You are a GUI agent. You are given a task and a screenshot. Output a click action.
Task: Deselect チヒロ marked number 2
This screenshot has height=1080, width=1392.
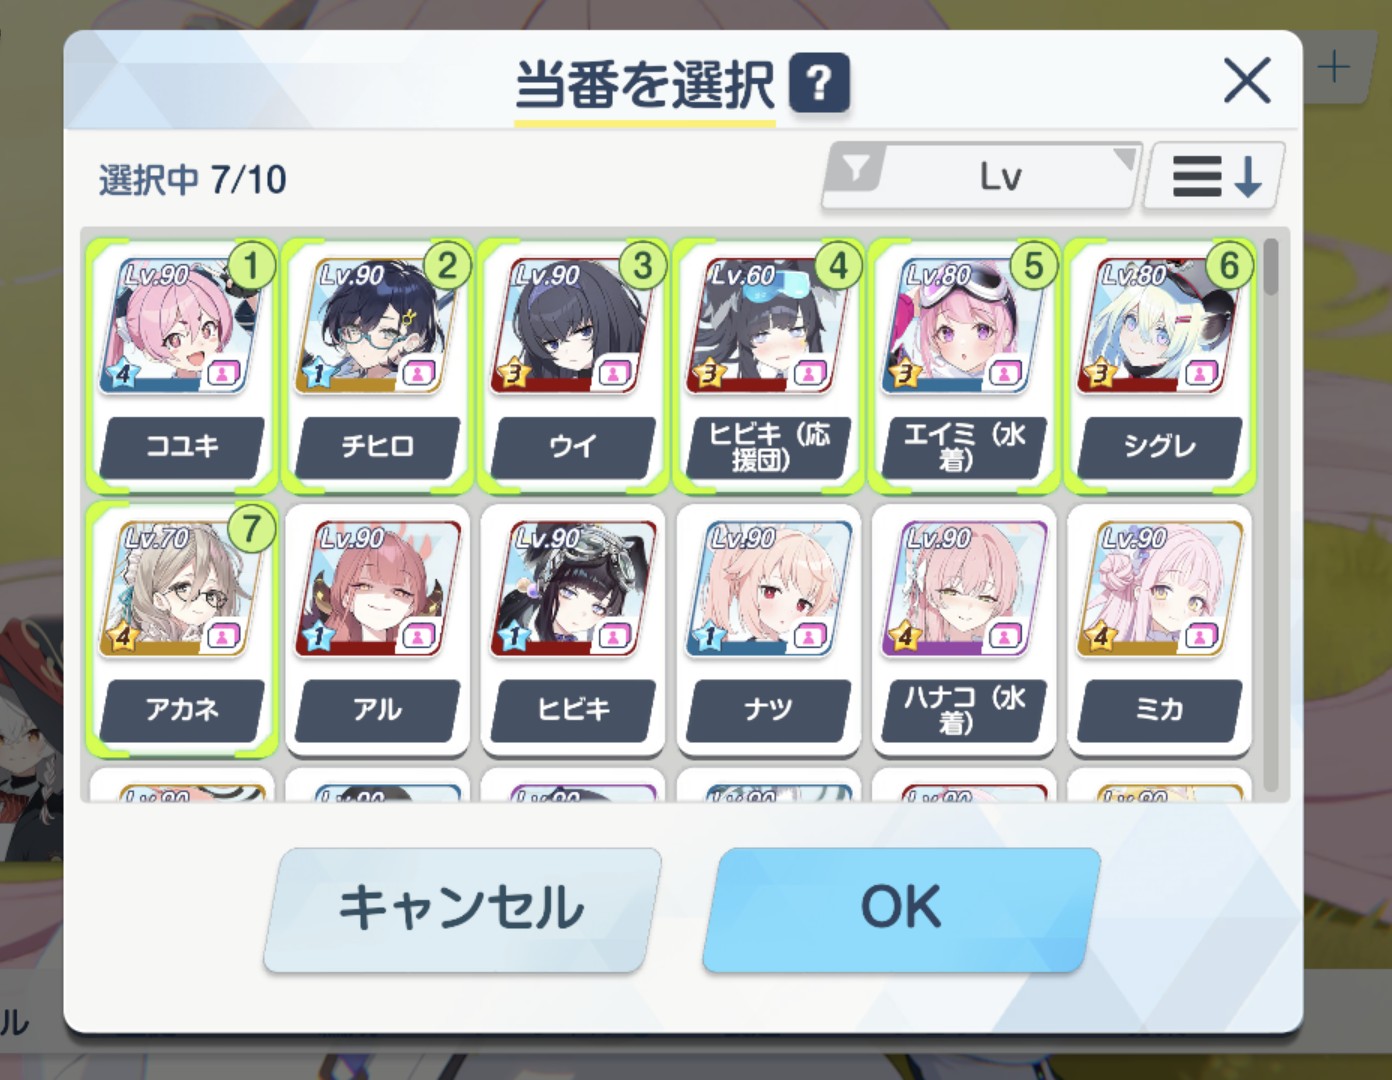(x=377, y=366)
